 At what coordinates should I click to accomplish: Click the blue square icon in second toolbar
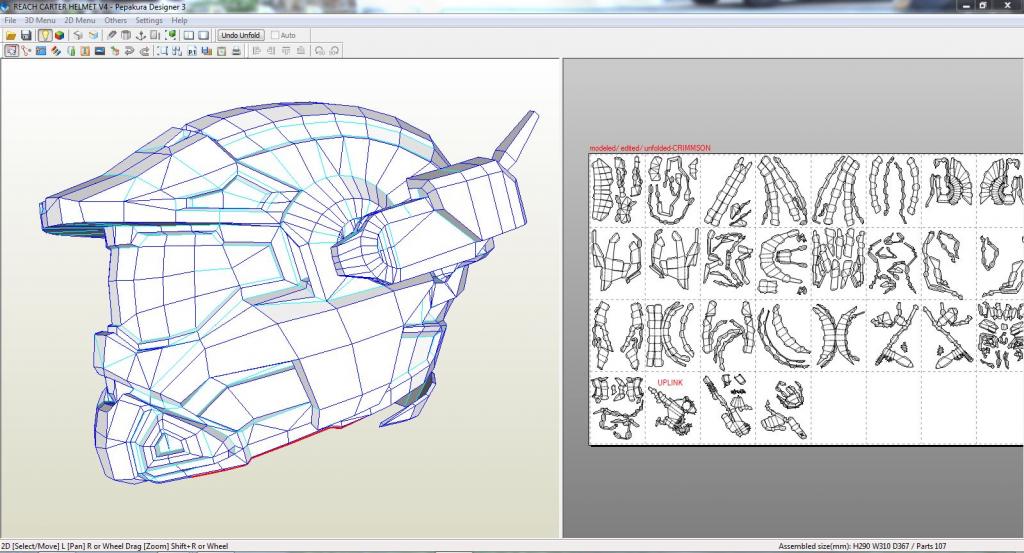point(41,50)
